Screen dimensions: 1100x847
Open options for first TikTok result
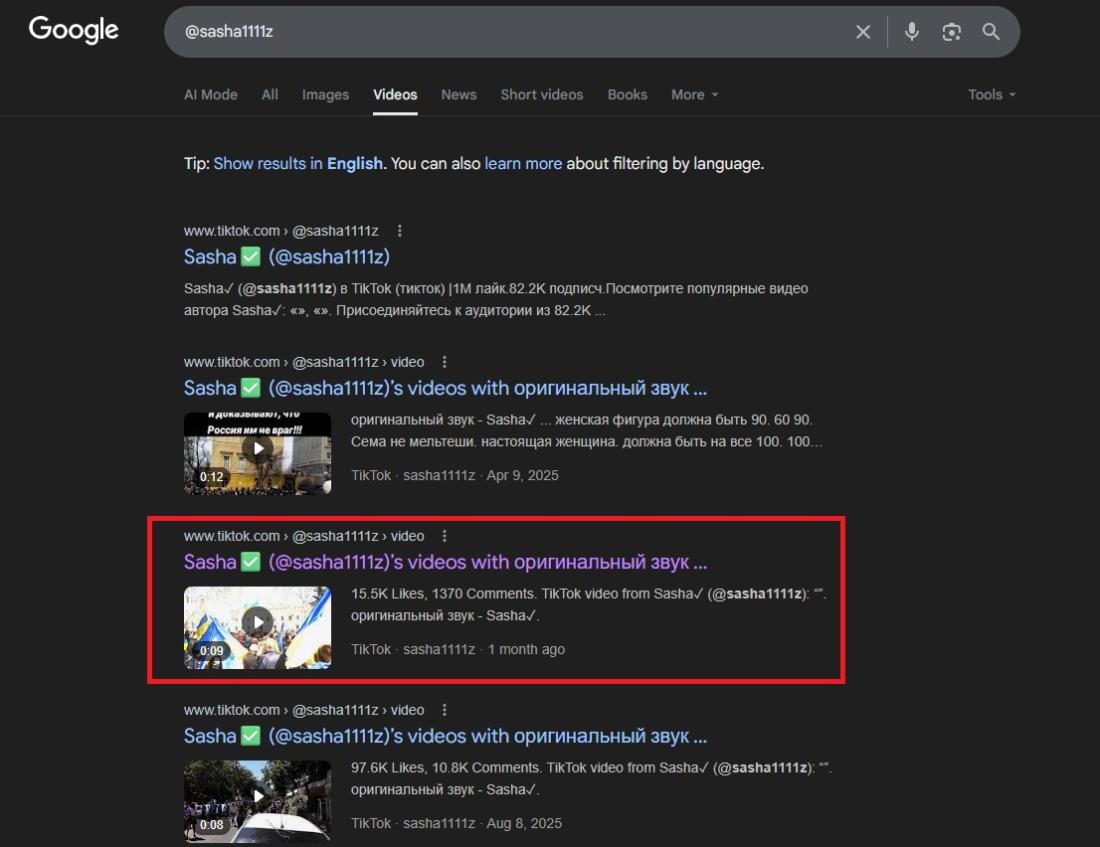(400, 231)
